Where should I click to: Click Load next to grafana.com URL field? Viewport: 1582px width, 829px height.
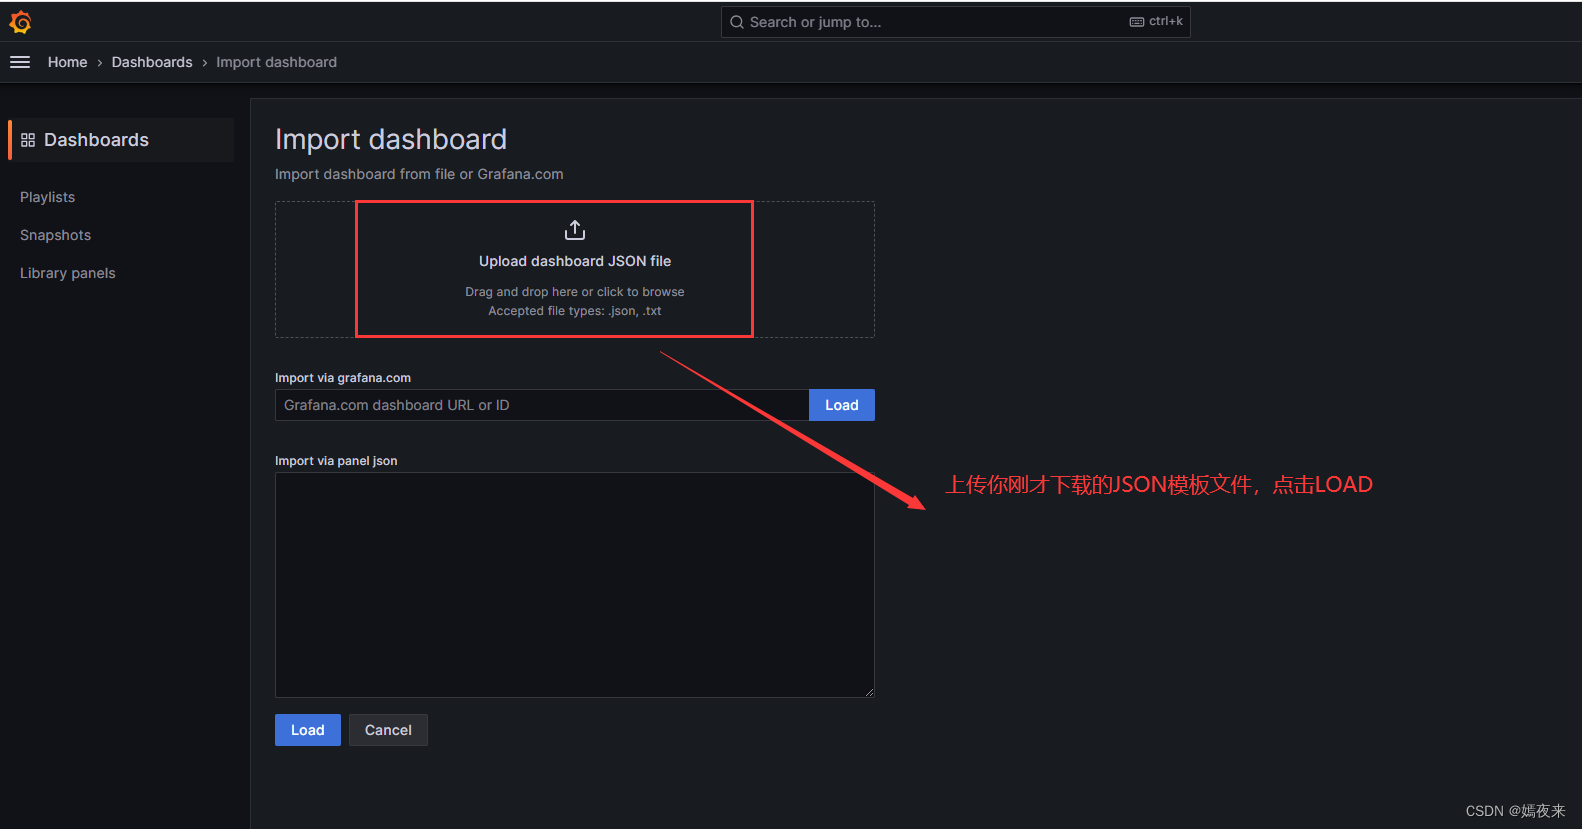tap(842, 405)
